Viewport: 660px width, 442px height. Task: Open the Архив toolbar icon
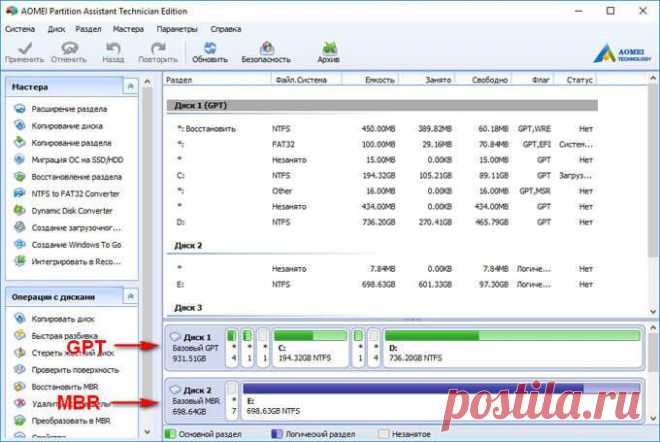point(329,48)
